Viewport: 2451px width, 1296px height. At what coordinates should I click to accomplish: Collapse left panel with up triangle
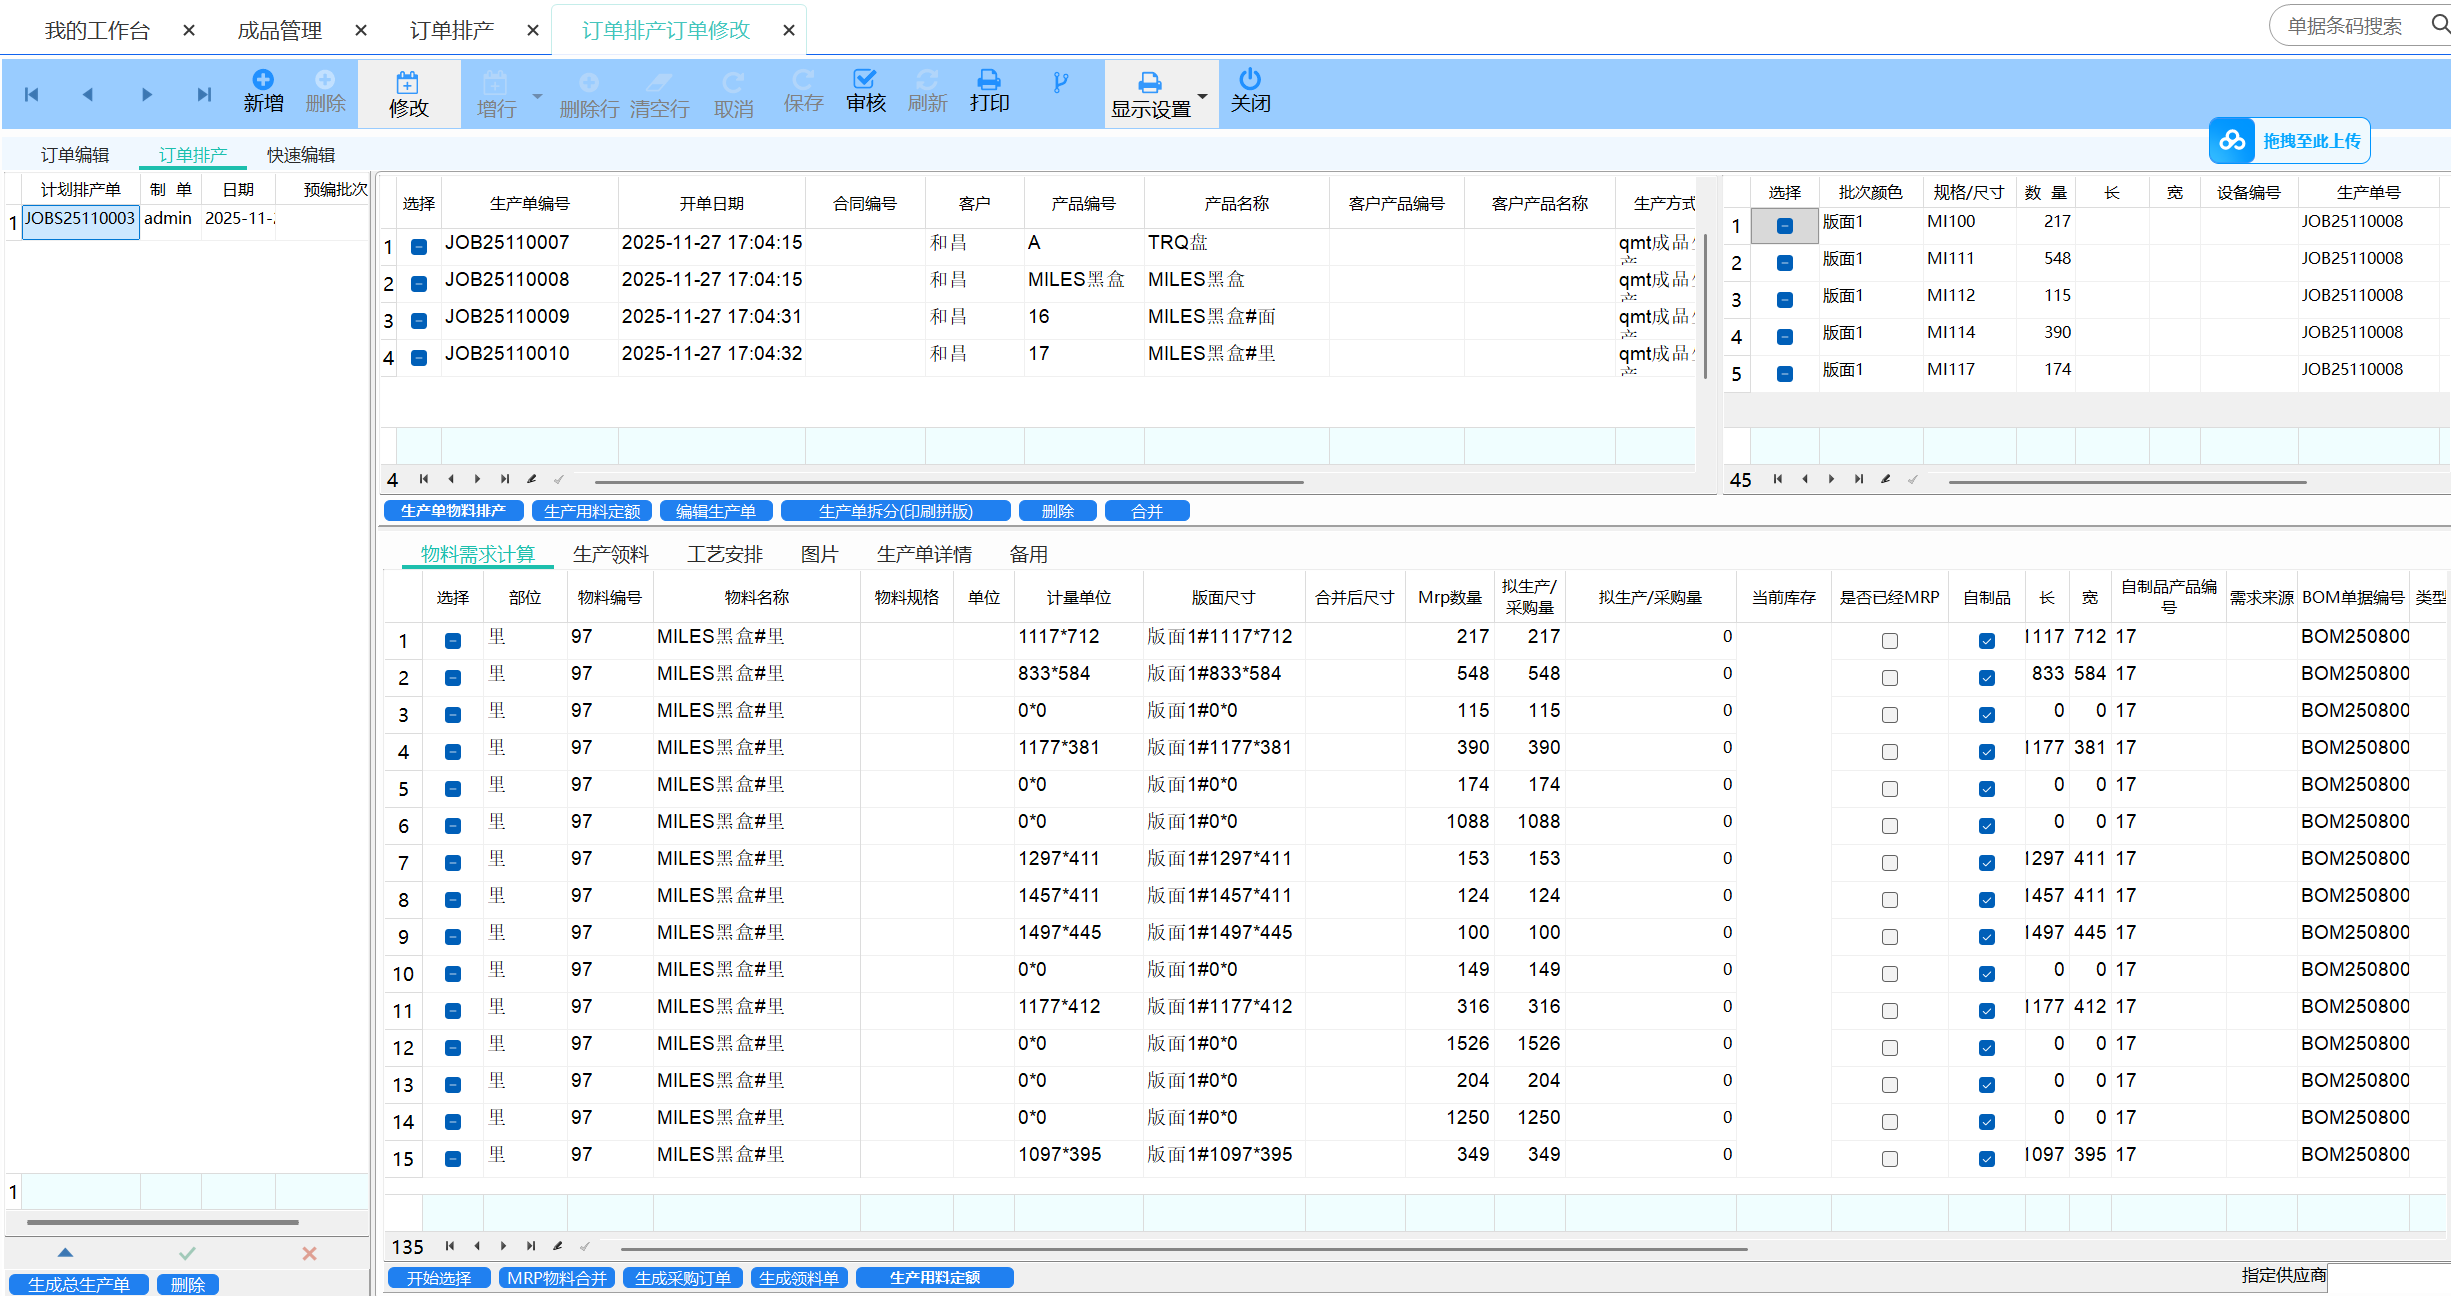tap(65, 1252)
